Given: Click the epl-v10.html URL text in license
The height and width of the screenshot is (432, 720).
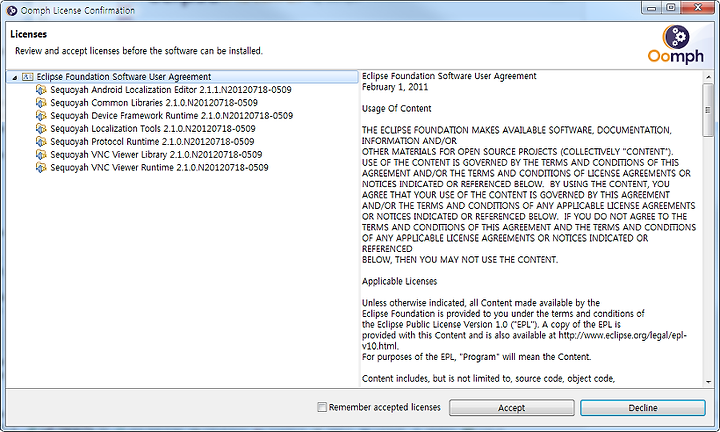Looking at the screenshot, I should (x=524, y=341).
